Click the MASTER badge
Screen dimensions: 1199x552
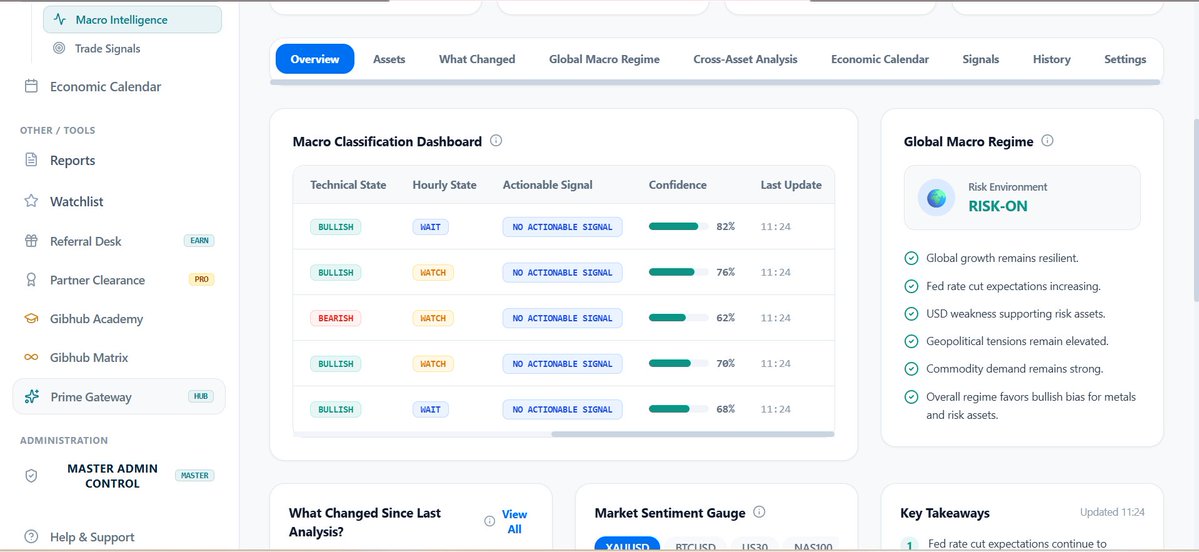point(195,476)
